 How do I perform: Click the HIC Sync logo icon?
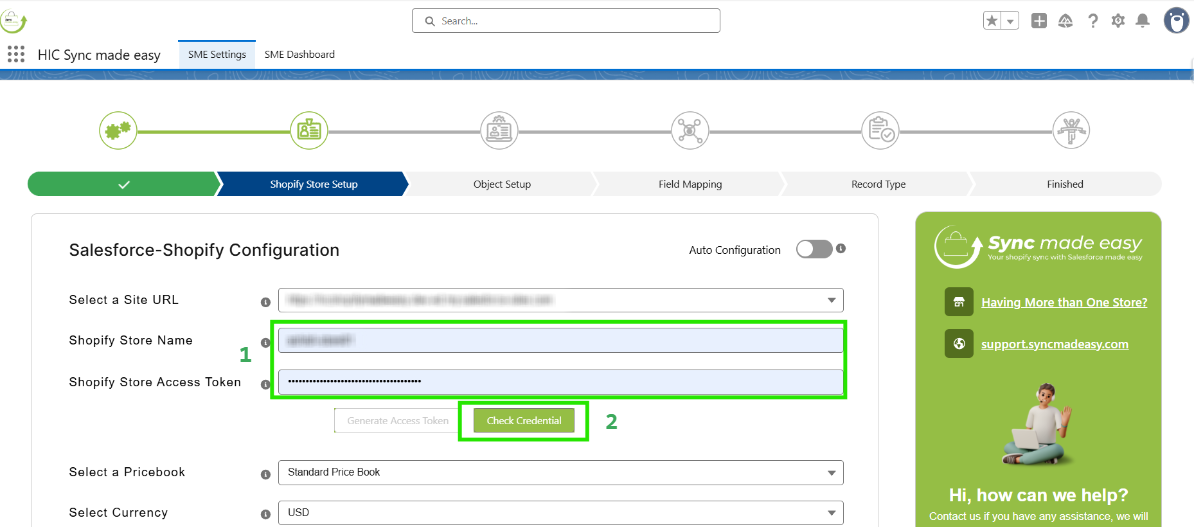tap(13, 20)
